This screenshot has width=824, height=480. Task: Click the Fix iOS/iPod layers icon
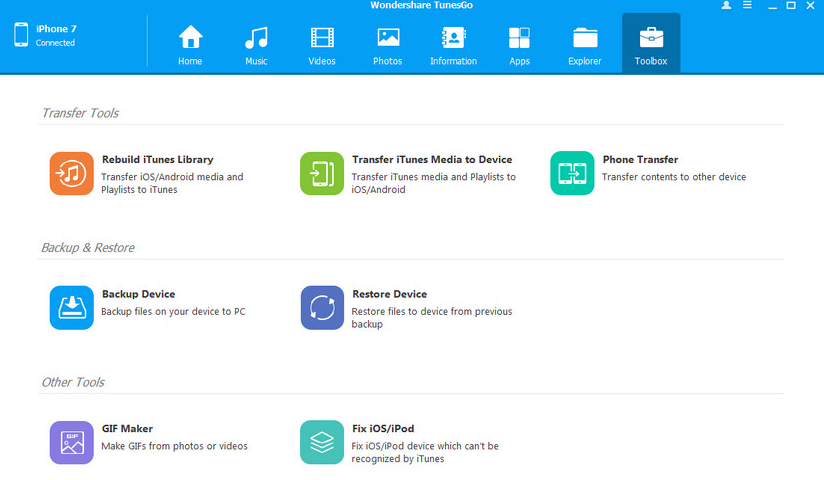pyautogui.click(x=322, y=442)
